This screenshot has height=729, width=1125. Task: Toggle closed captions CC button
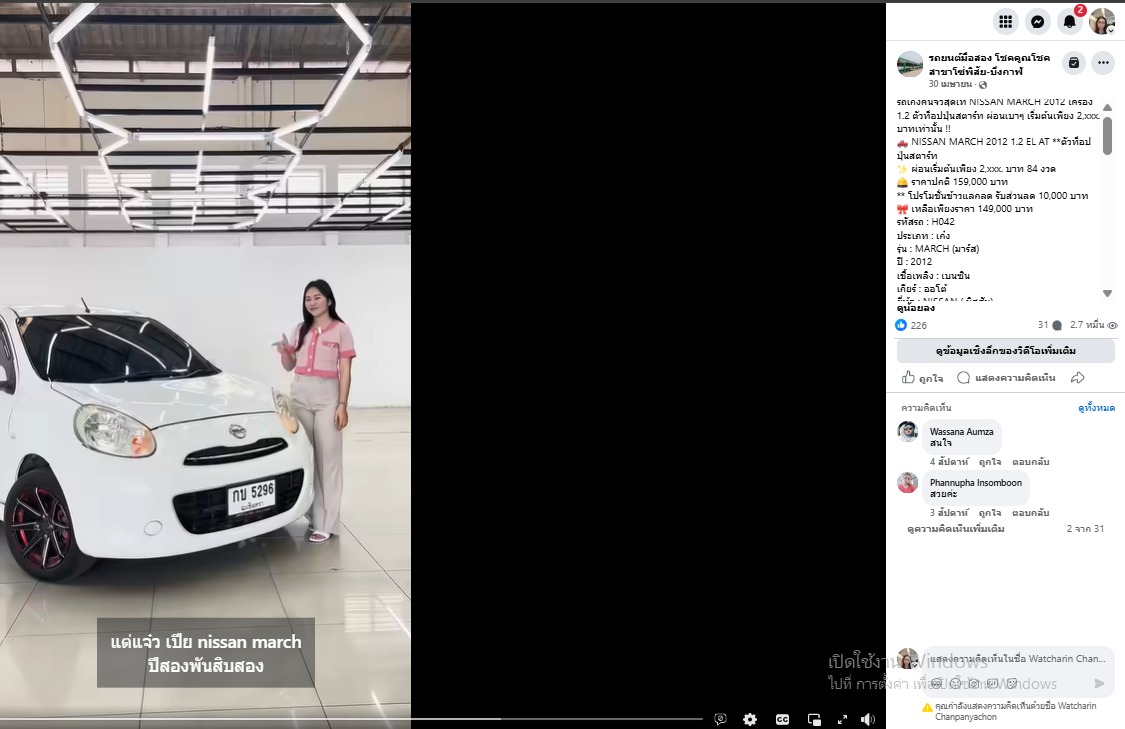coord(782,719)
